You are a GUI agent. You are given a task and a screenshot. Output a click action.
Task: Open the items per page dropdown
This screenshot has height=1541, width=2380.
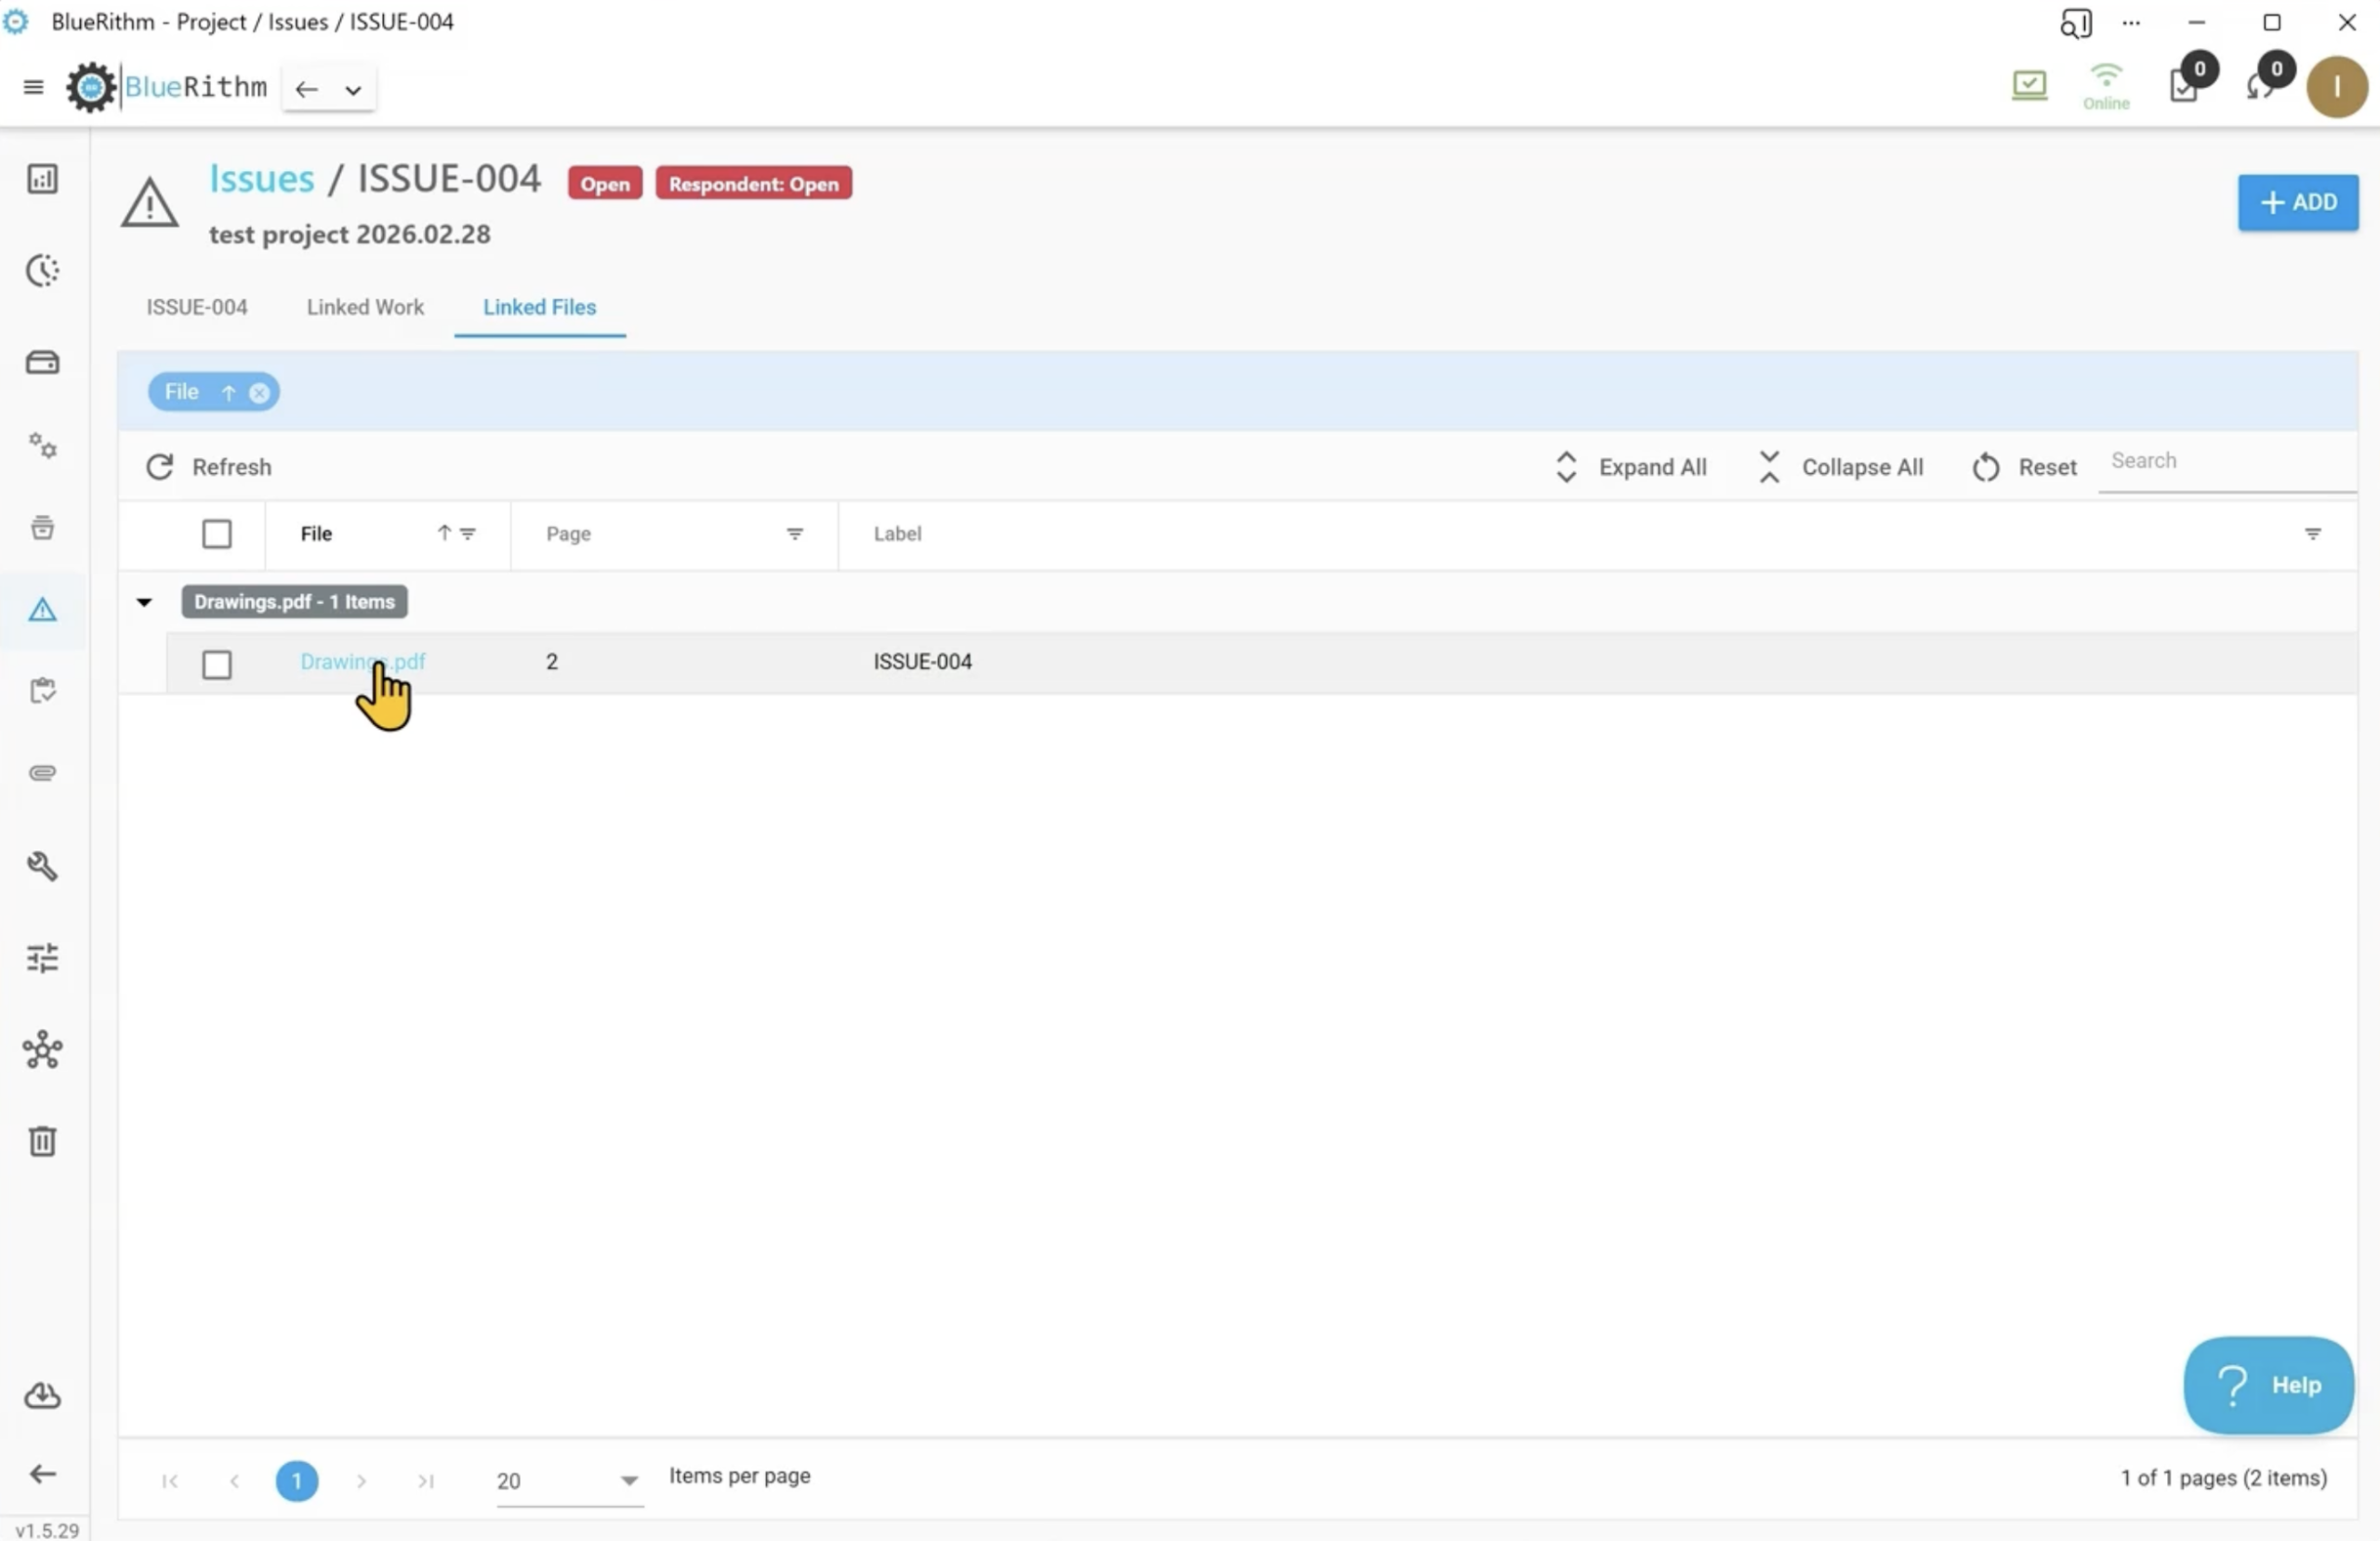coord(628,1481)
